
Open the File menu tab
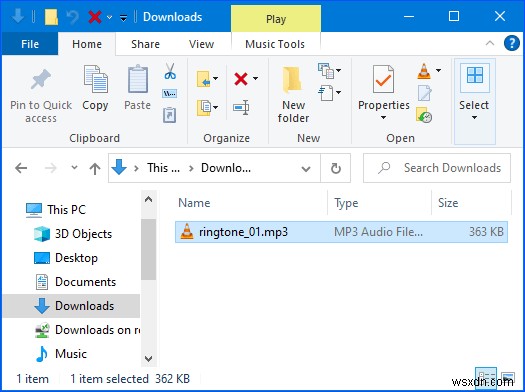(30, 44)
